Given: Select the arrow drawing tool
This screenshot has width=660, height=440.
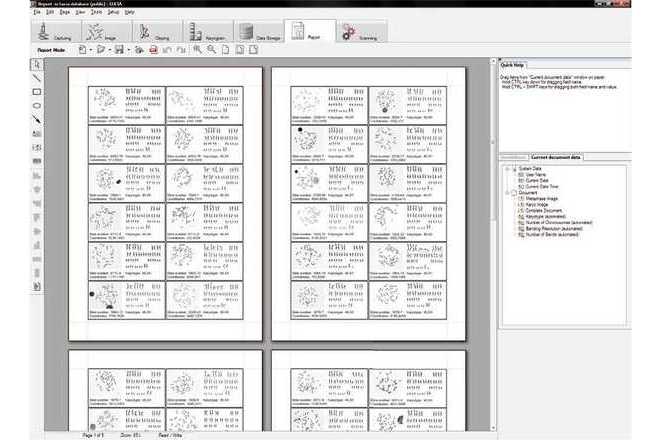Looking at the screenshot, I should click(37, 120).
